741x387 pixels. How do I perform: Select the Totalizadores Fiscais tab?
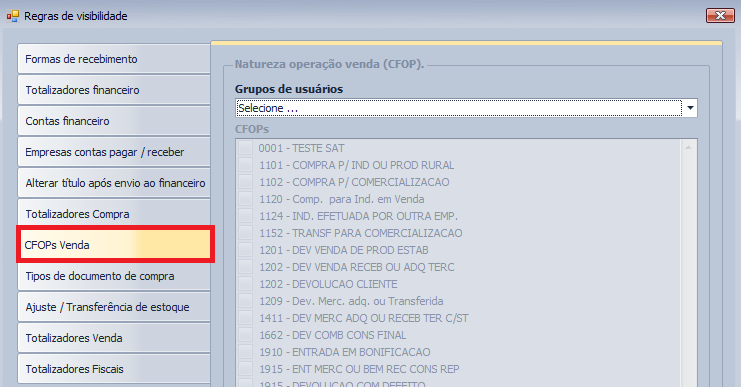point(114,369)
